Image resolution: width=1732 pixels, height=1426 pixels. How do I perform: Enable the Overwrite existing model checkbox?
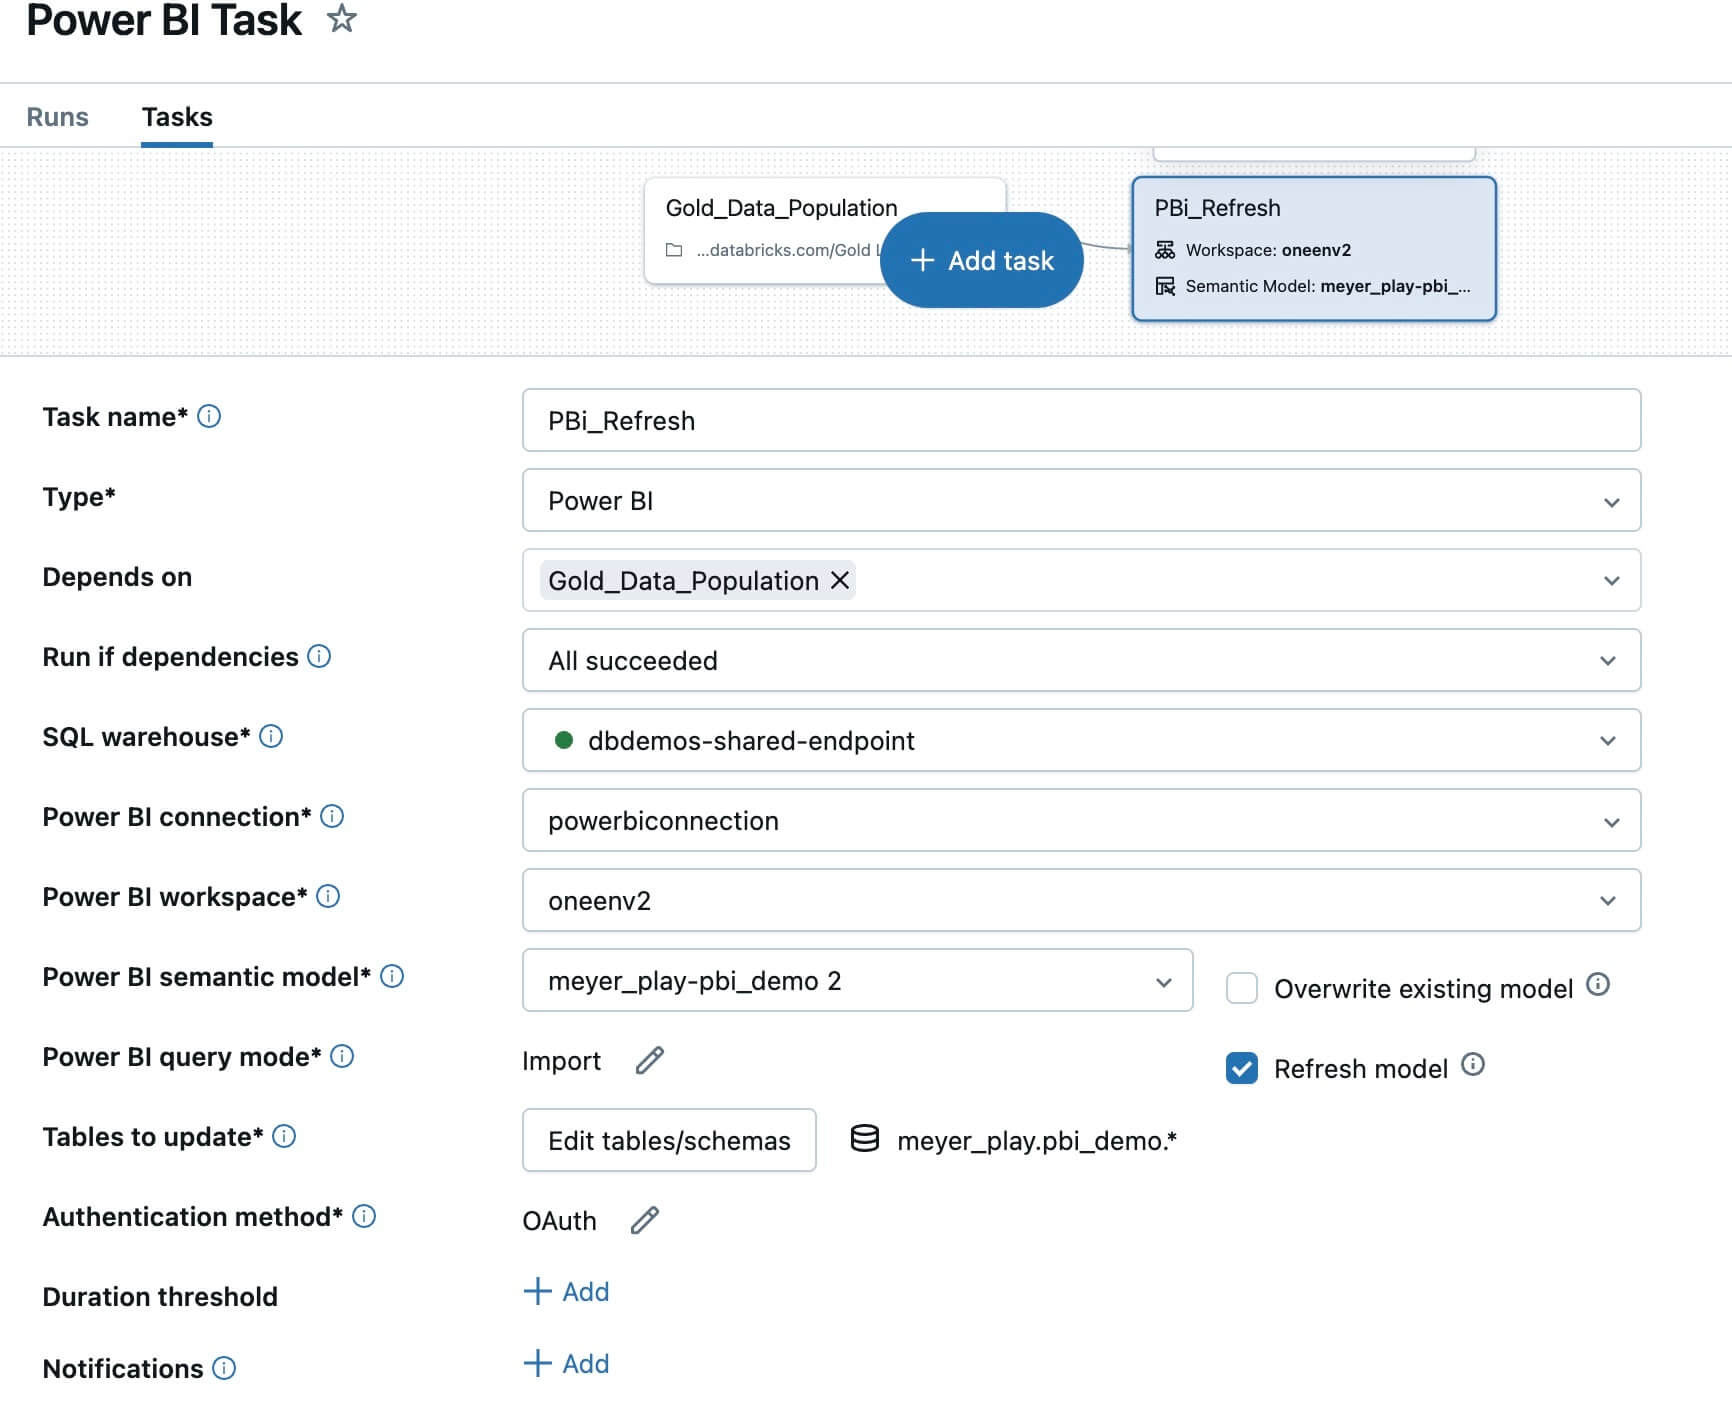click(1242, 988)
